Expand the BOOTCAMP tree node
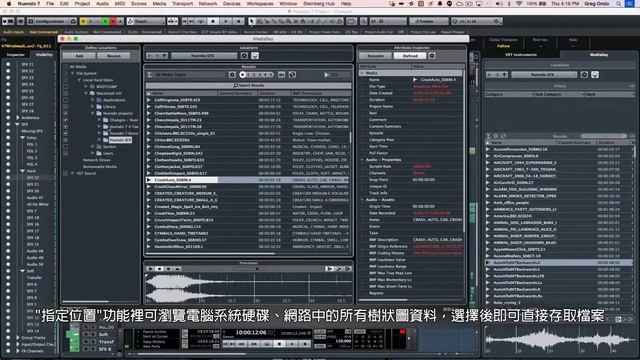 point(86,87)
